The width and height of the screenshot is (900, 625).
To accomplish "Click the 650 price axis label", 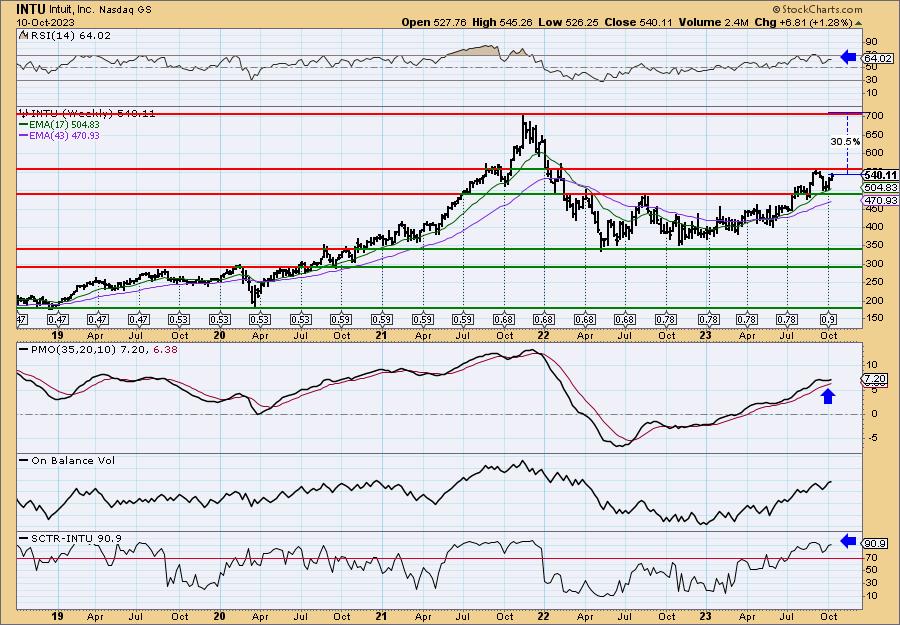I will 874,134.
